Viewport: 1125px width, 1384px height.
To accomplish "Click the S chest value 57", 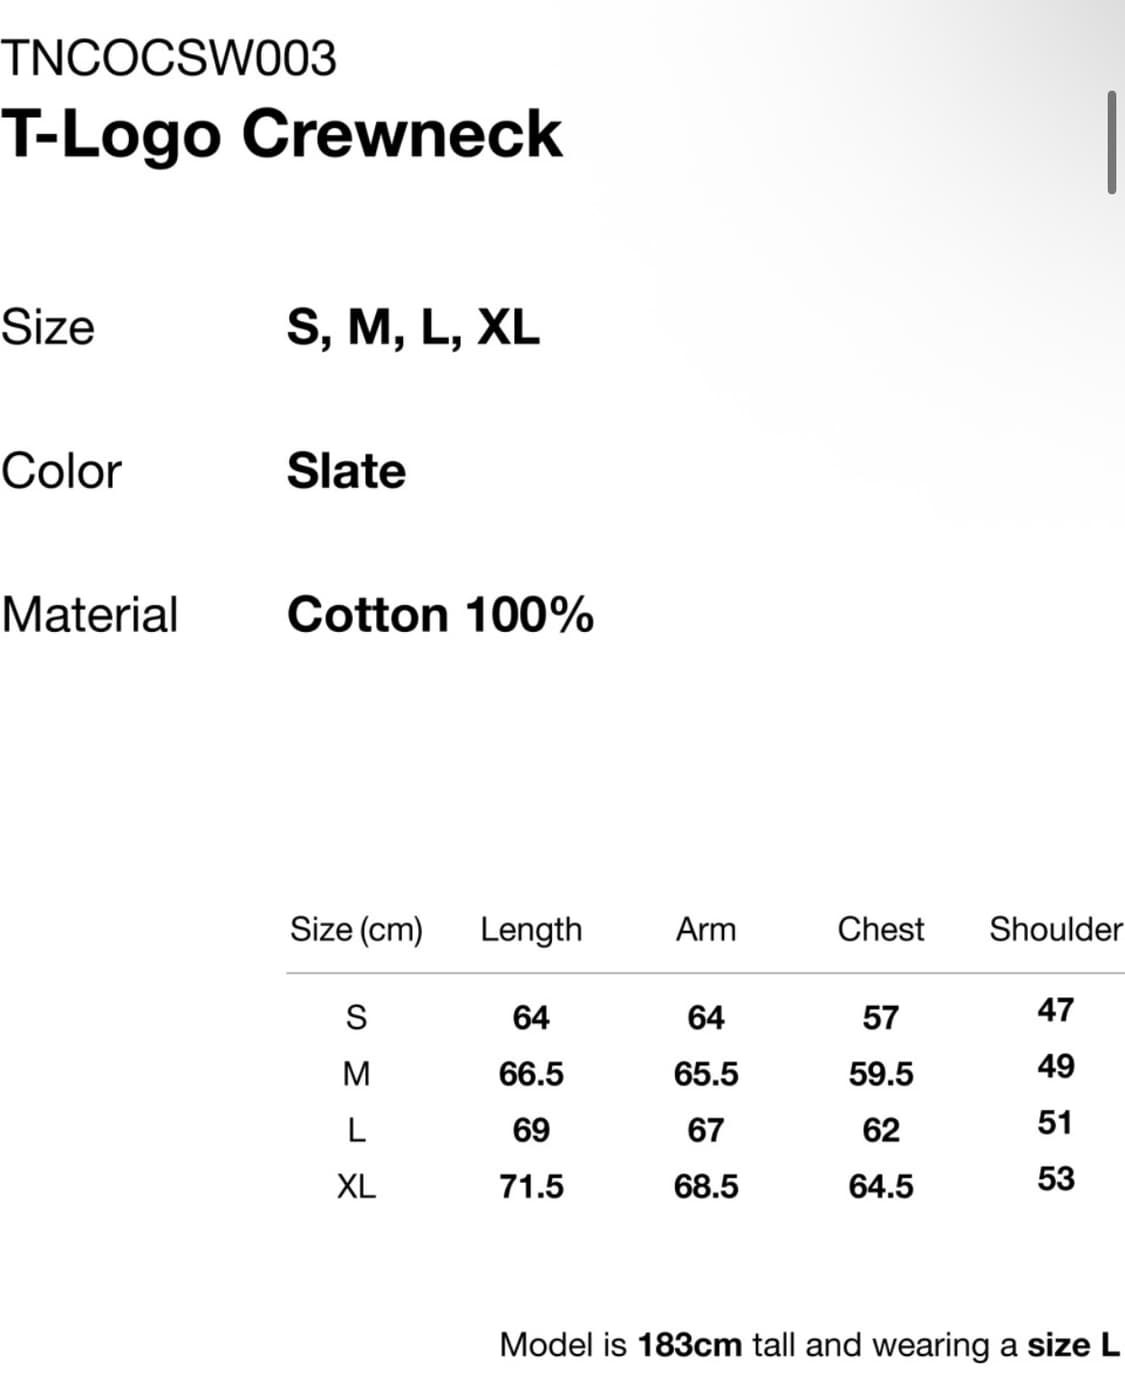I will click(x=880, y=1017).
